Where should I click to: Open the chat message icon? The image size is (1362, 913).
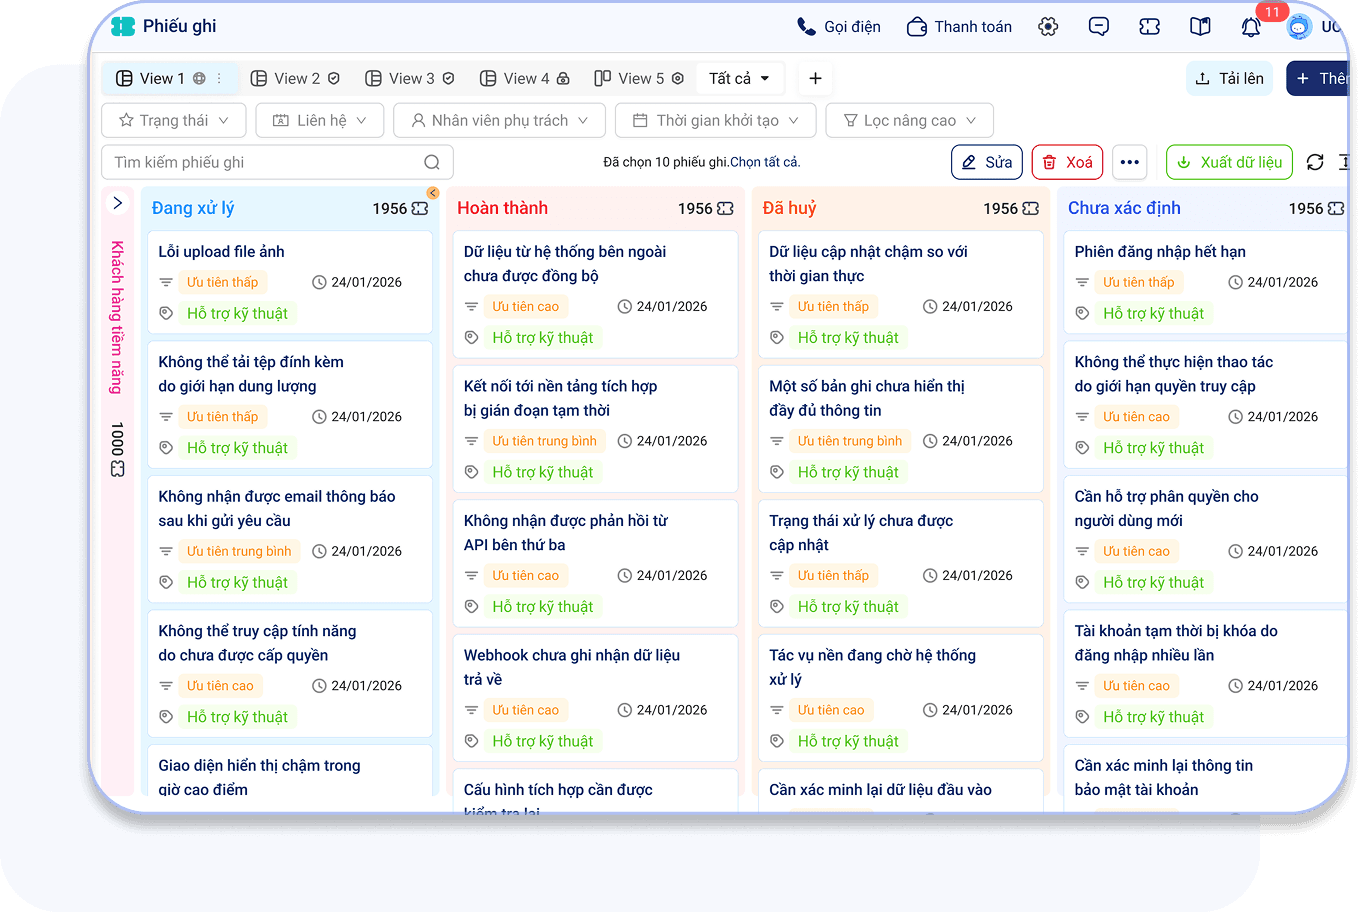1099,27
